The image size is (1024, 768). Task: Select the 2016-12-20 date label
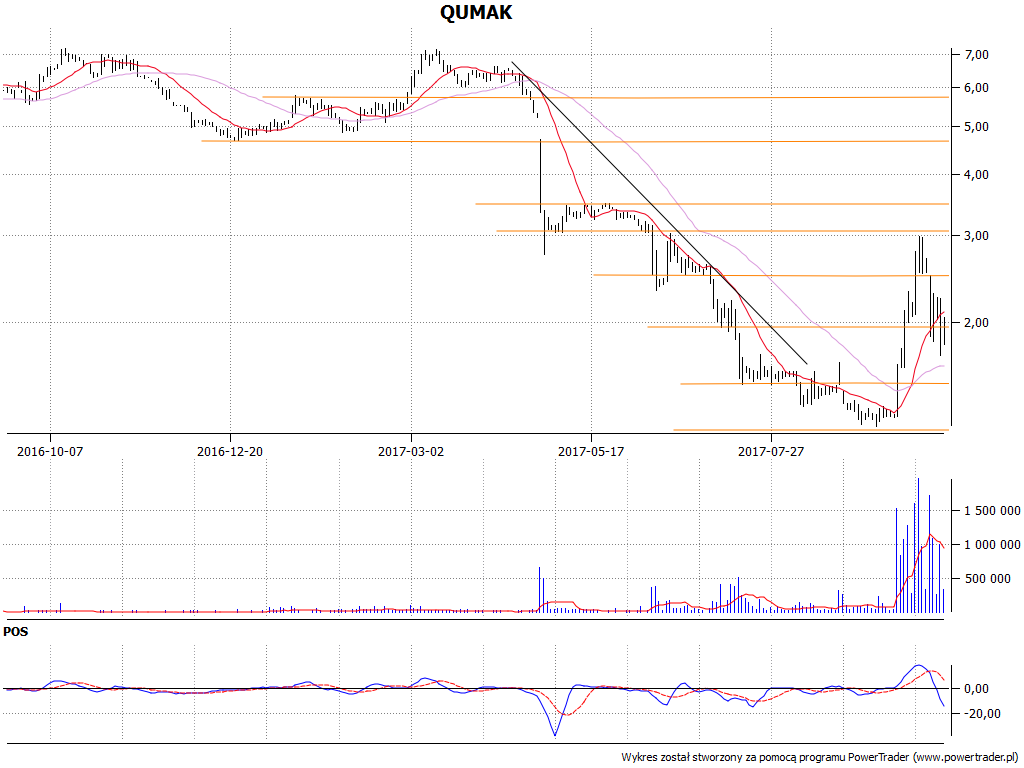(230, 451)
